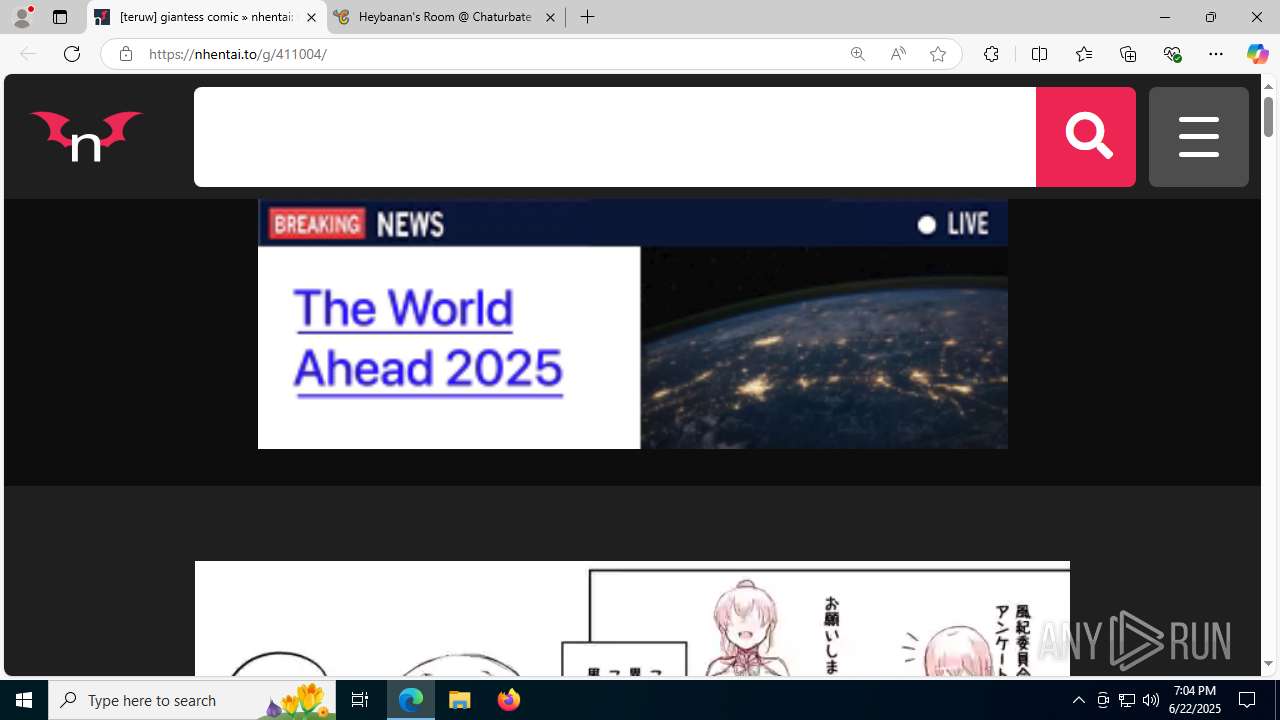The image size is (1280, 720).
Task: Open a new browser tab
Action: click(587, 17)
